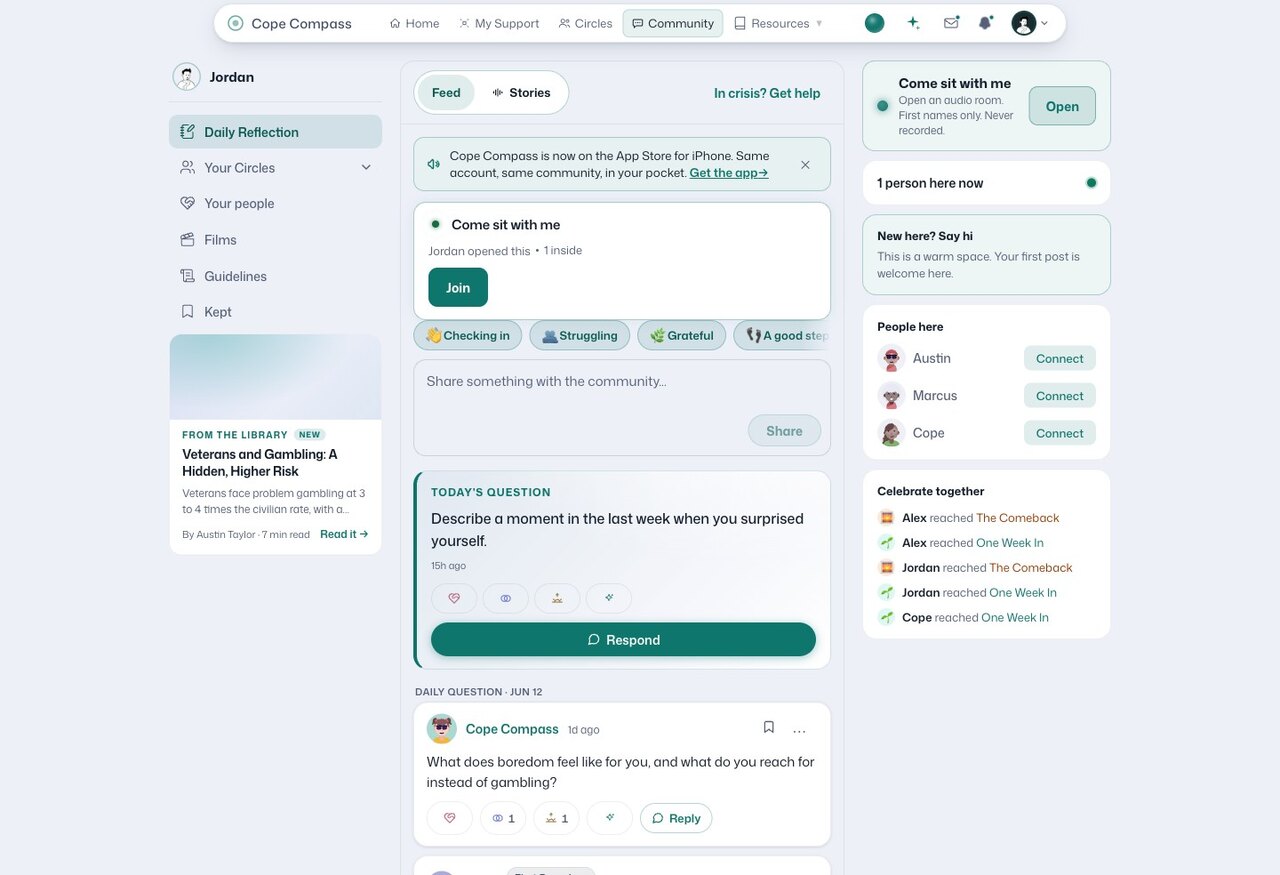Click the Read it link
Image resolution: width=1280 pixels, height=875 pixels.
(x=344, y=534)
